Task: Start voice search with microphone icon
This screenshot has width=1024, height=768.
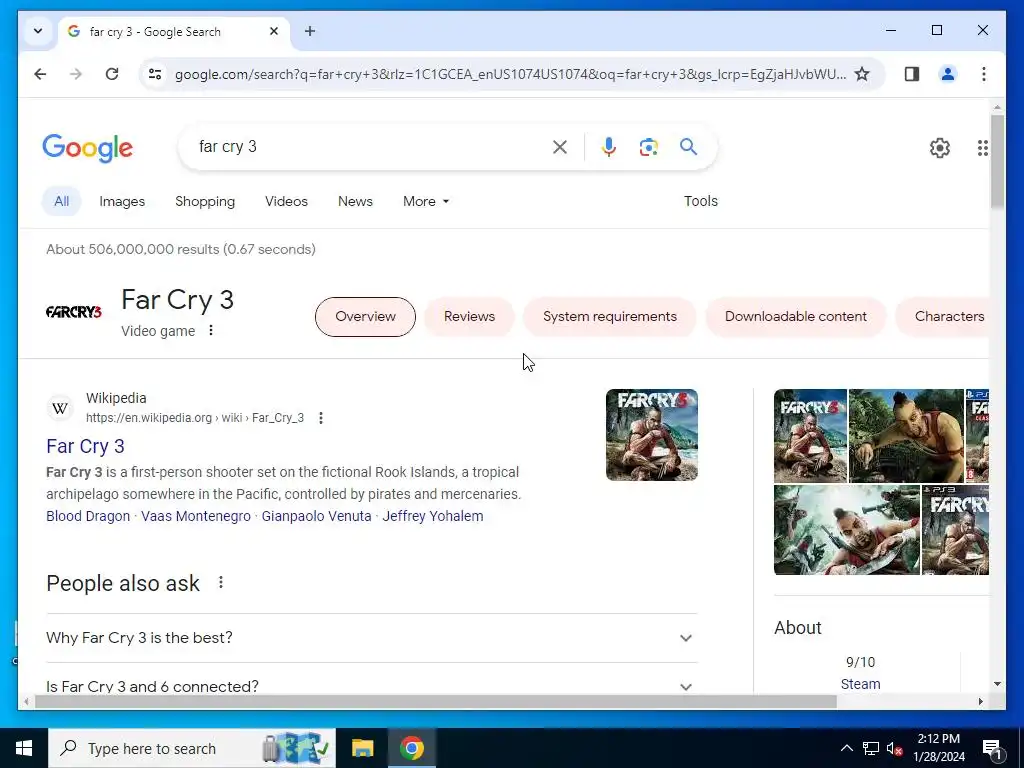Action: click(609, 147)
